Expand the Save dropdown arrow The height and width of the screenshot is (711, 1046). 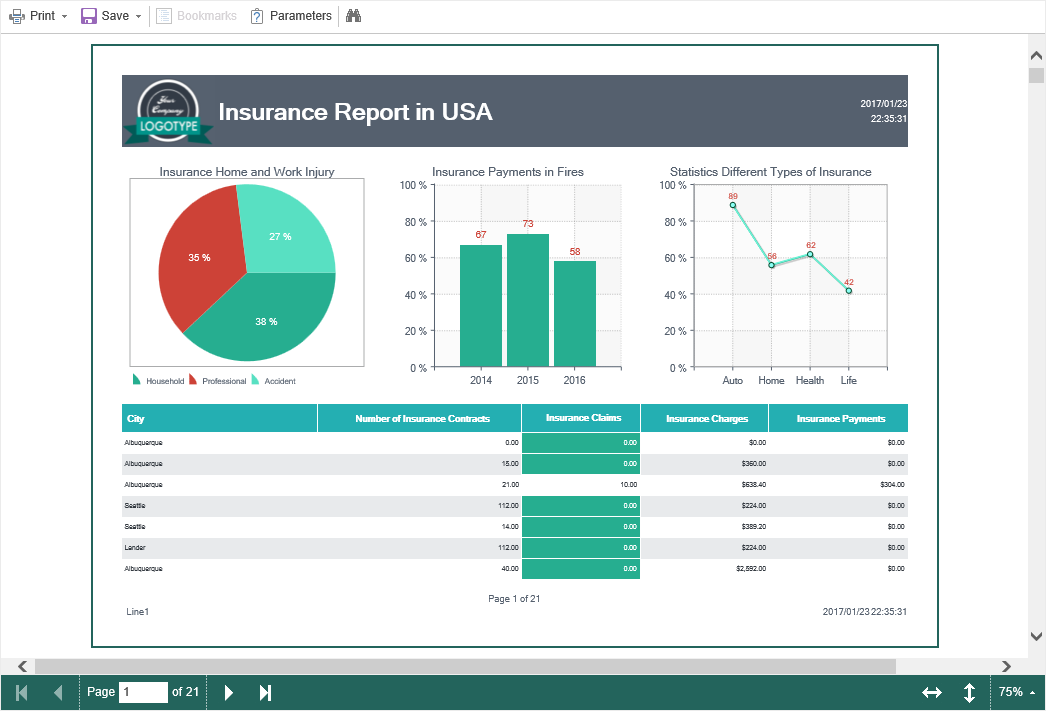[x=138, y=17]
